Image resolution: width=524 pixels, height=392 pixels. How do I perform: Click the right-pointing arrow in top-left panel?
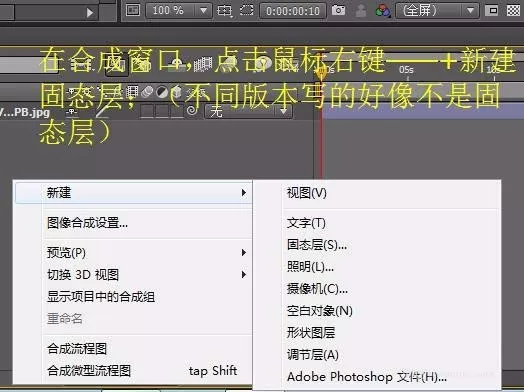click(90, 13)
